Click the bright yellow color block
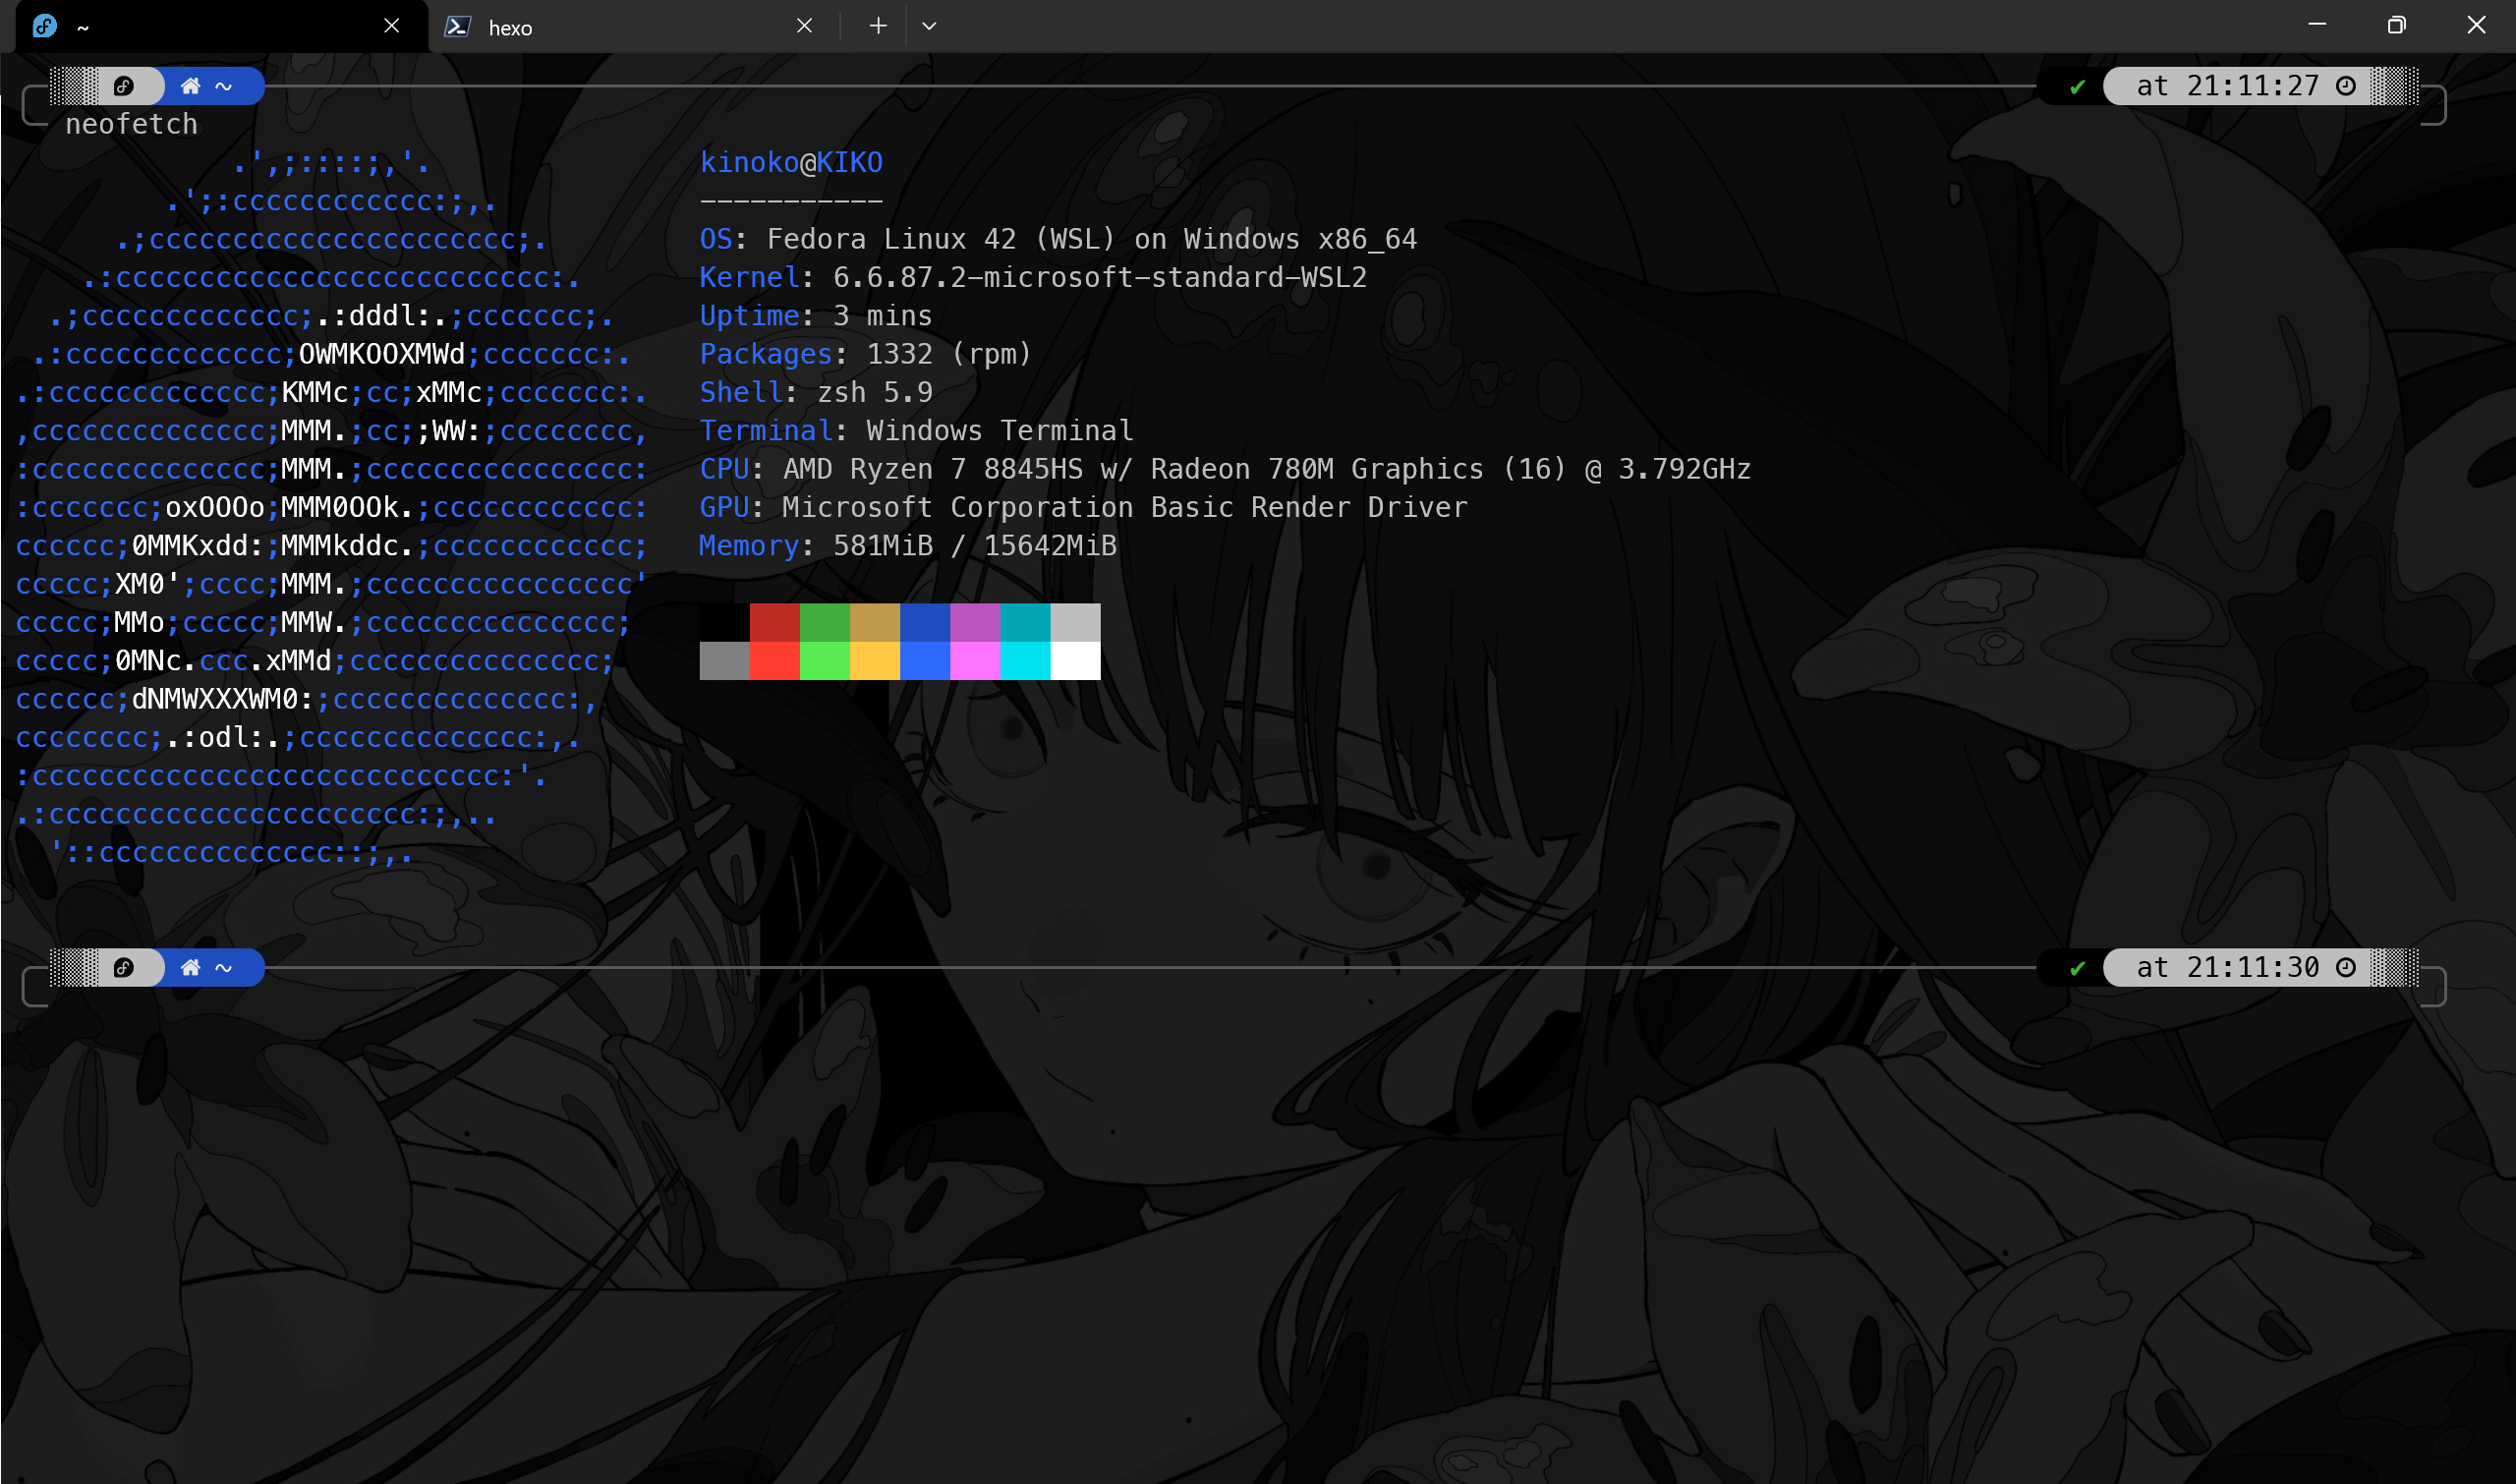Screen dimensions: 2516x1484 (x=875, y=661)
